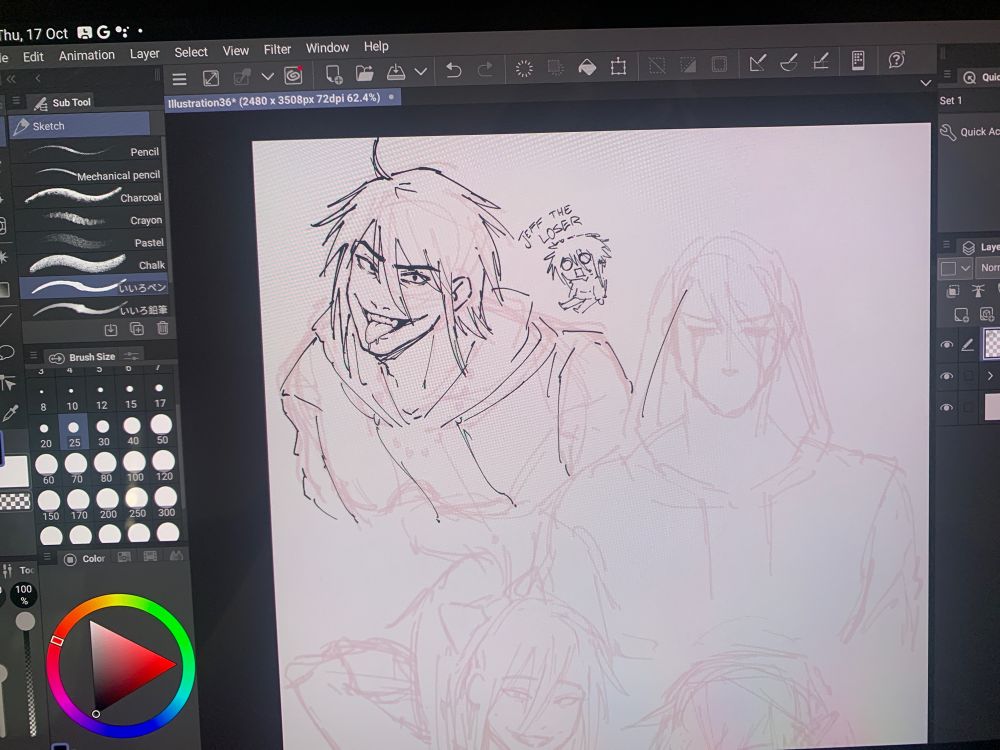Create a new canvas with the New icon

(x=334, y=74)
